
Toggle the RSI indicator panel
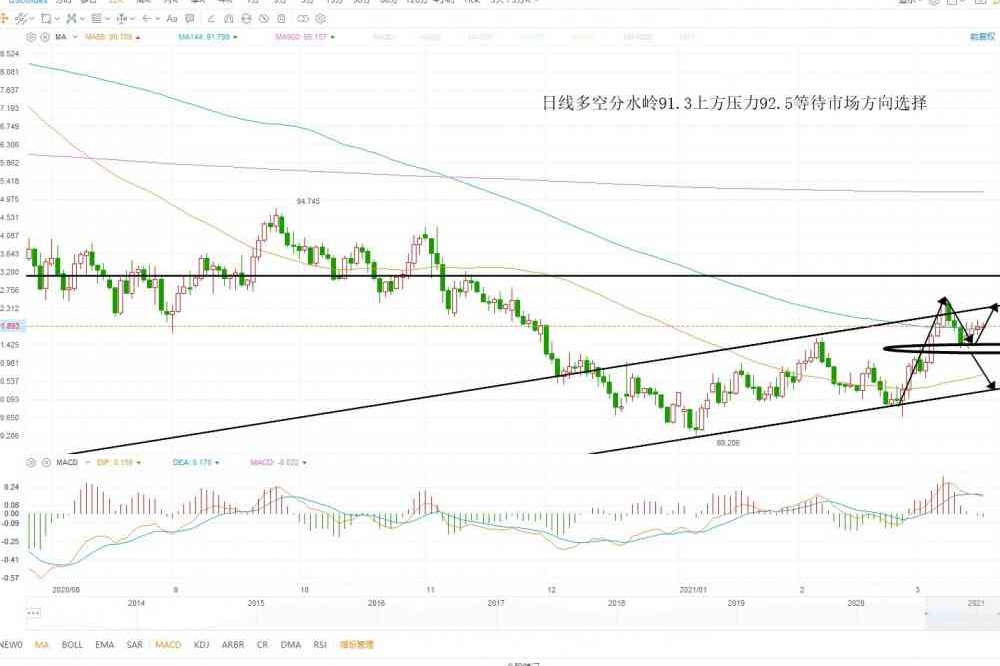(320, 645)
